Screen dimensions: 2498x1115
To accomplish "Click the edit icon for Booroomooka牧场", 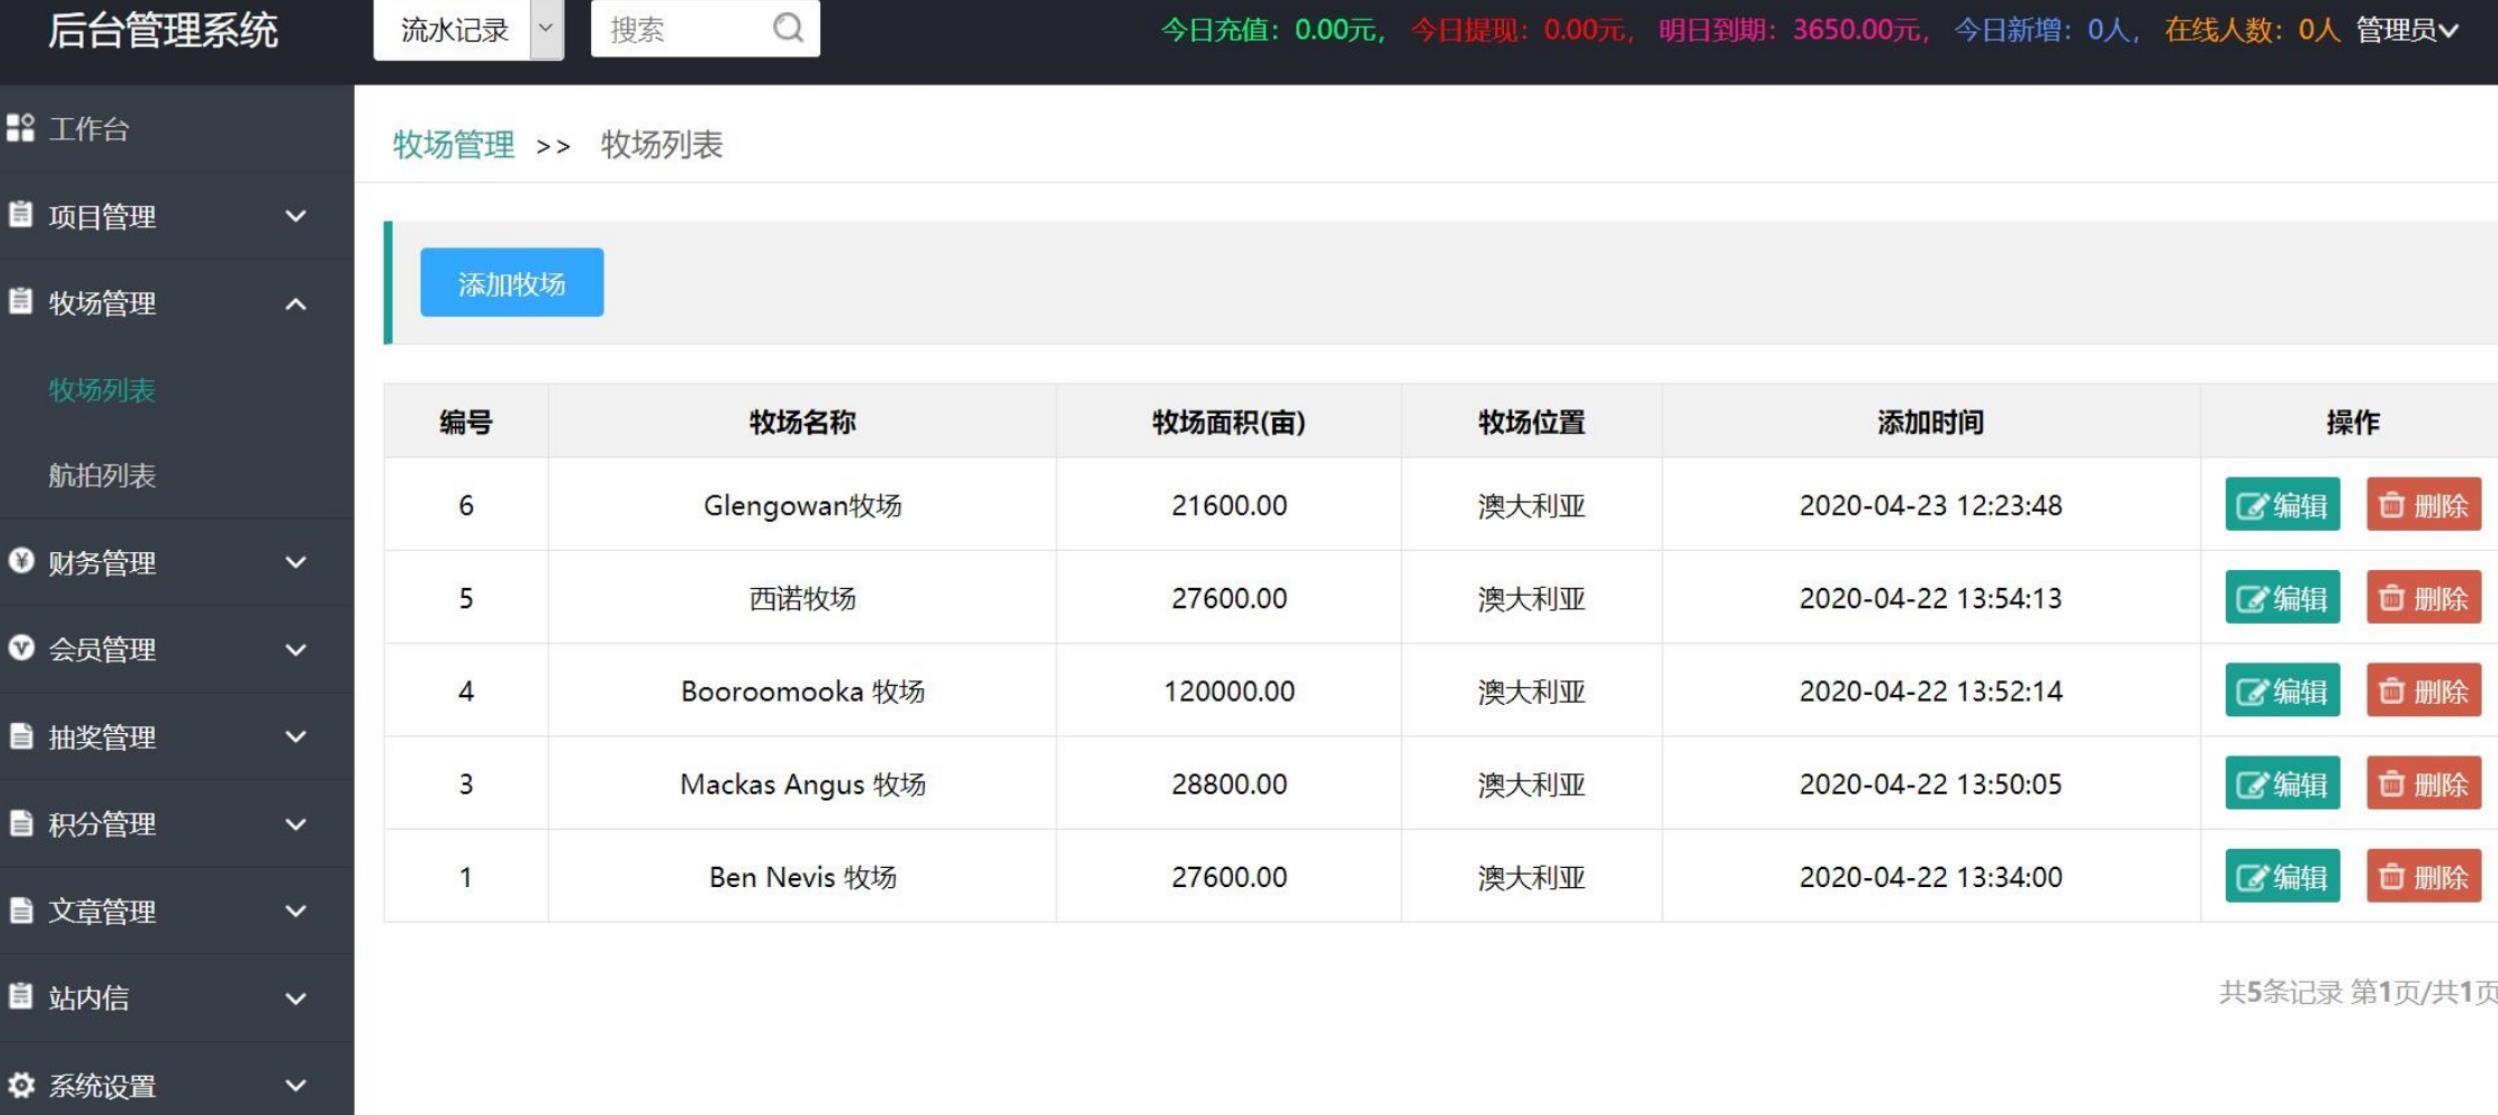I will [2281, 691].
